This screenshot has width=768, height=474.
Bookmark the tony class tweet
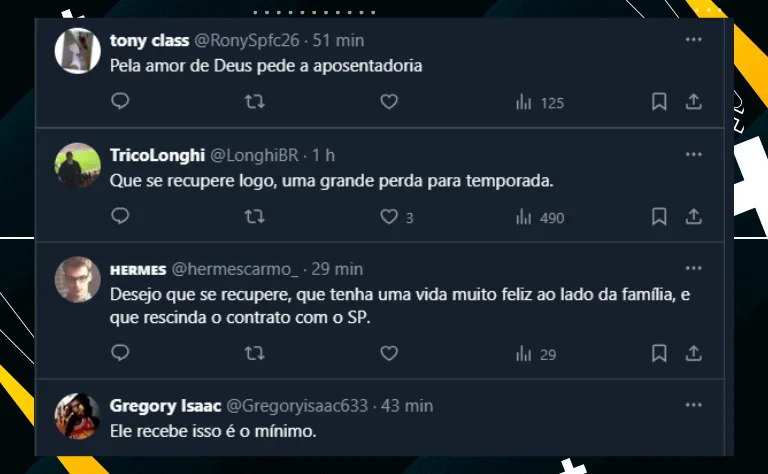click(659, 101)
